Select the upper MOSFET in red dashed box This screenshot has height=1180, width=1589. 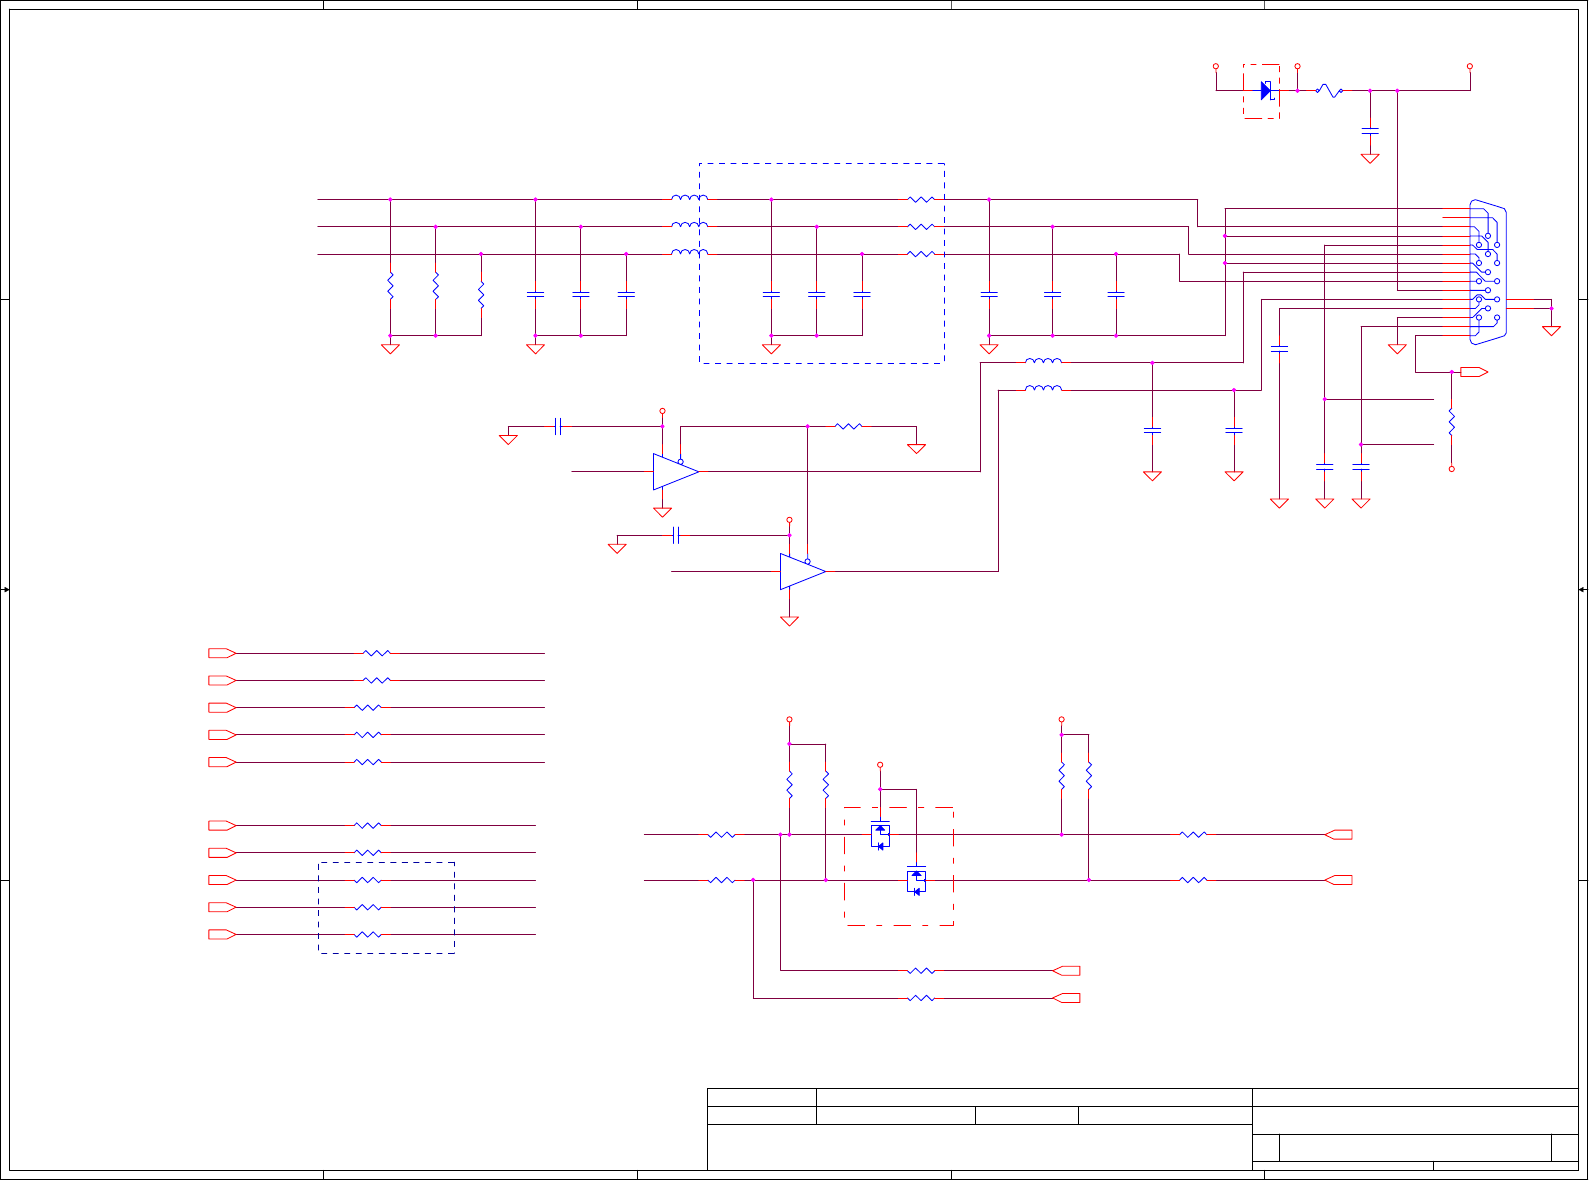[x=880, y=835]
